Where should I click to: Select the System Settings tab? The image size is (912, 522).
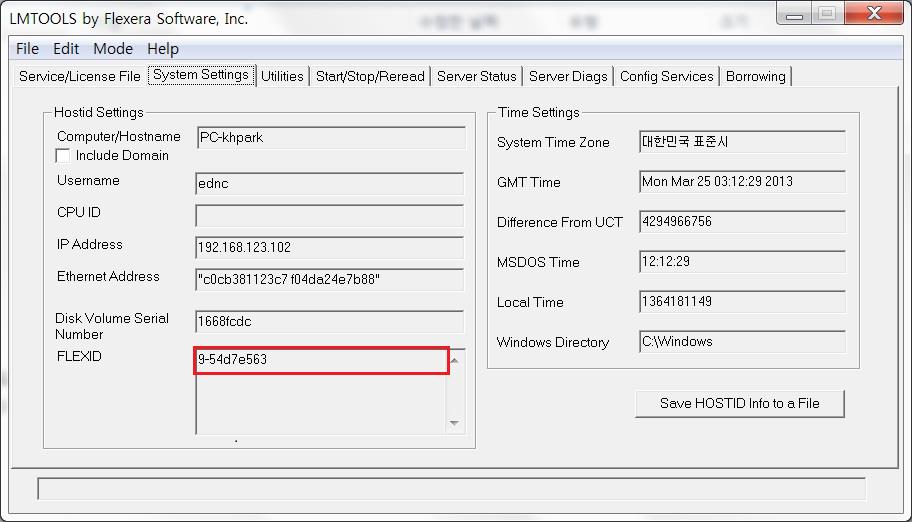pyautogui.click(x=201, y=75)
